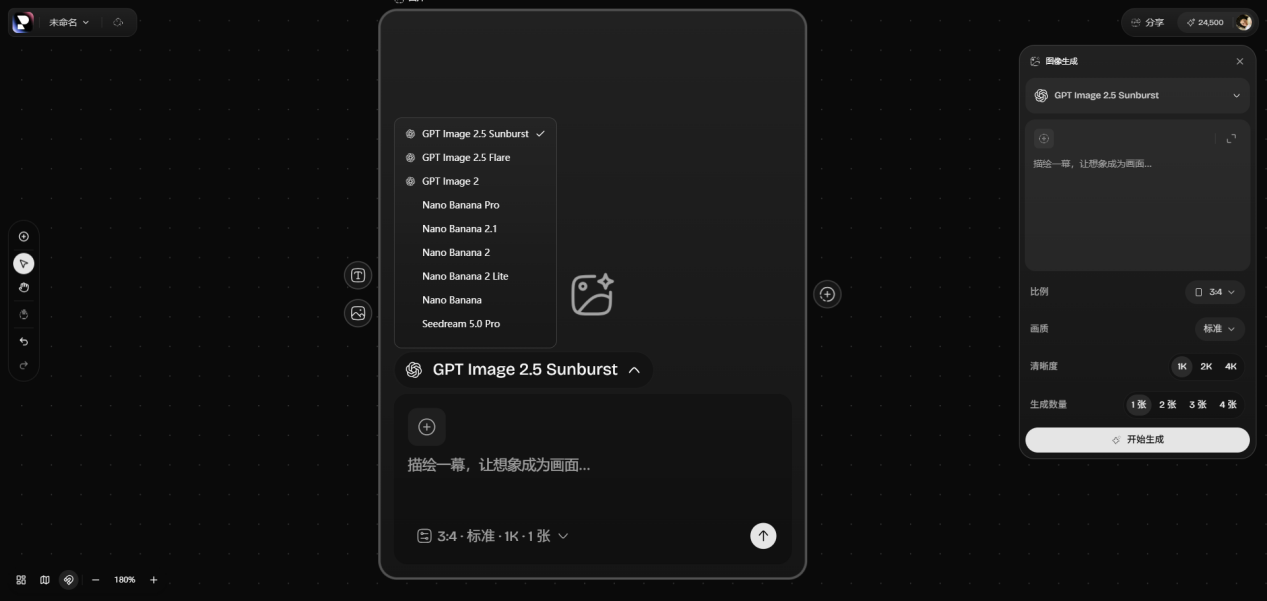Select the hand pan tool in left toolbar
Image resolution: width=1267 pixels, height=601 pixels.
coord(24,288)
